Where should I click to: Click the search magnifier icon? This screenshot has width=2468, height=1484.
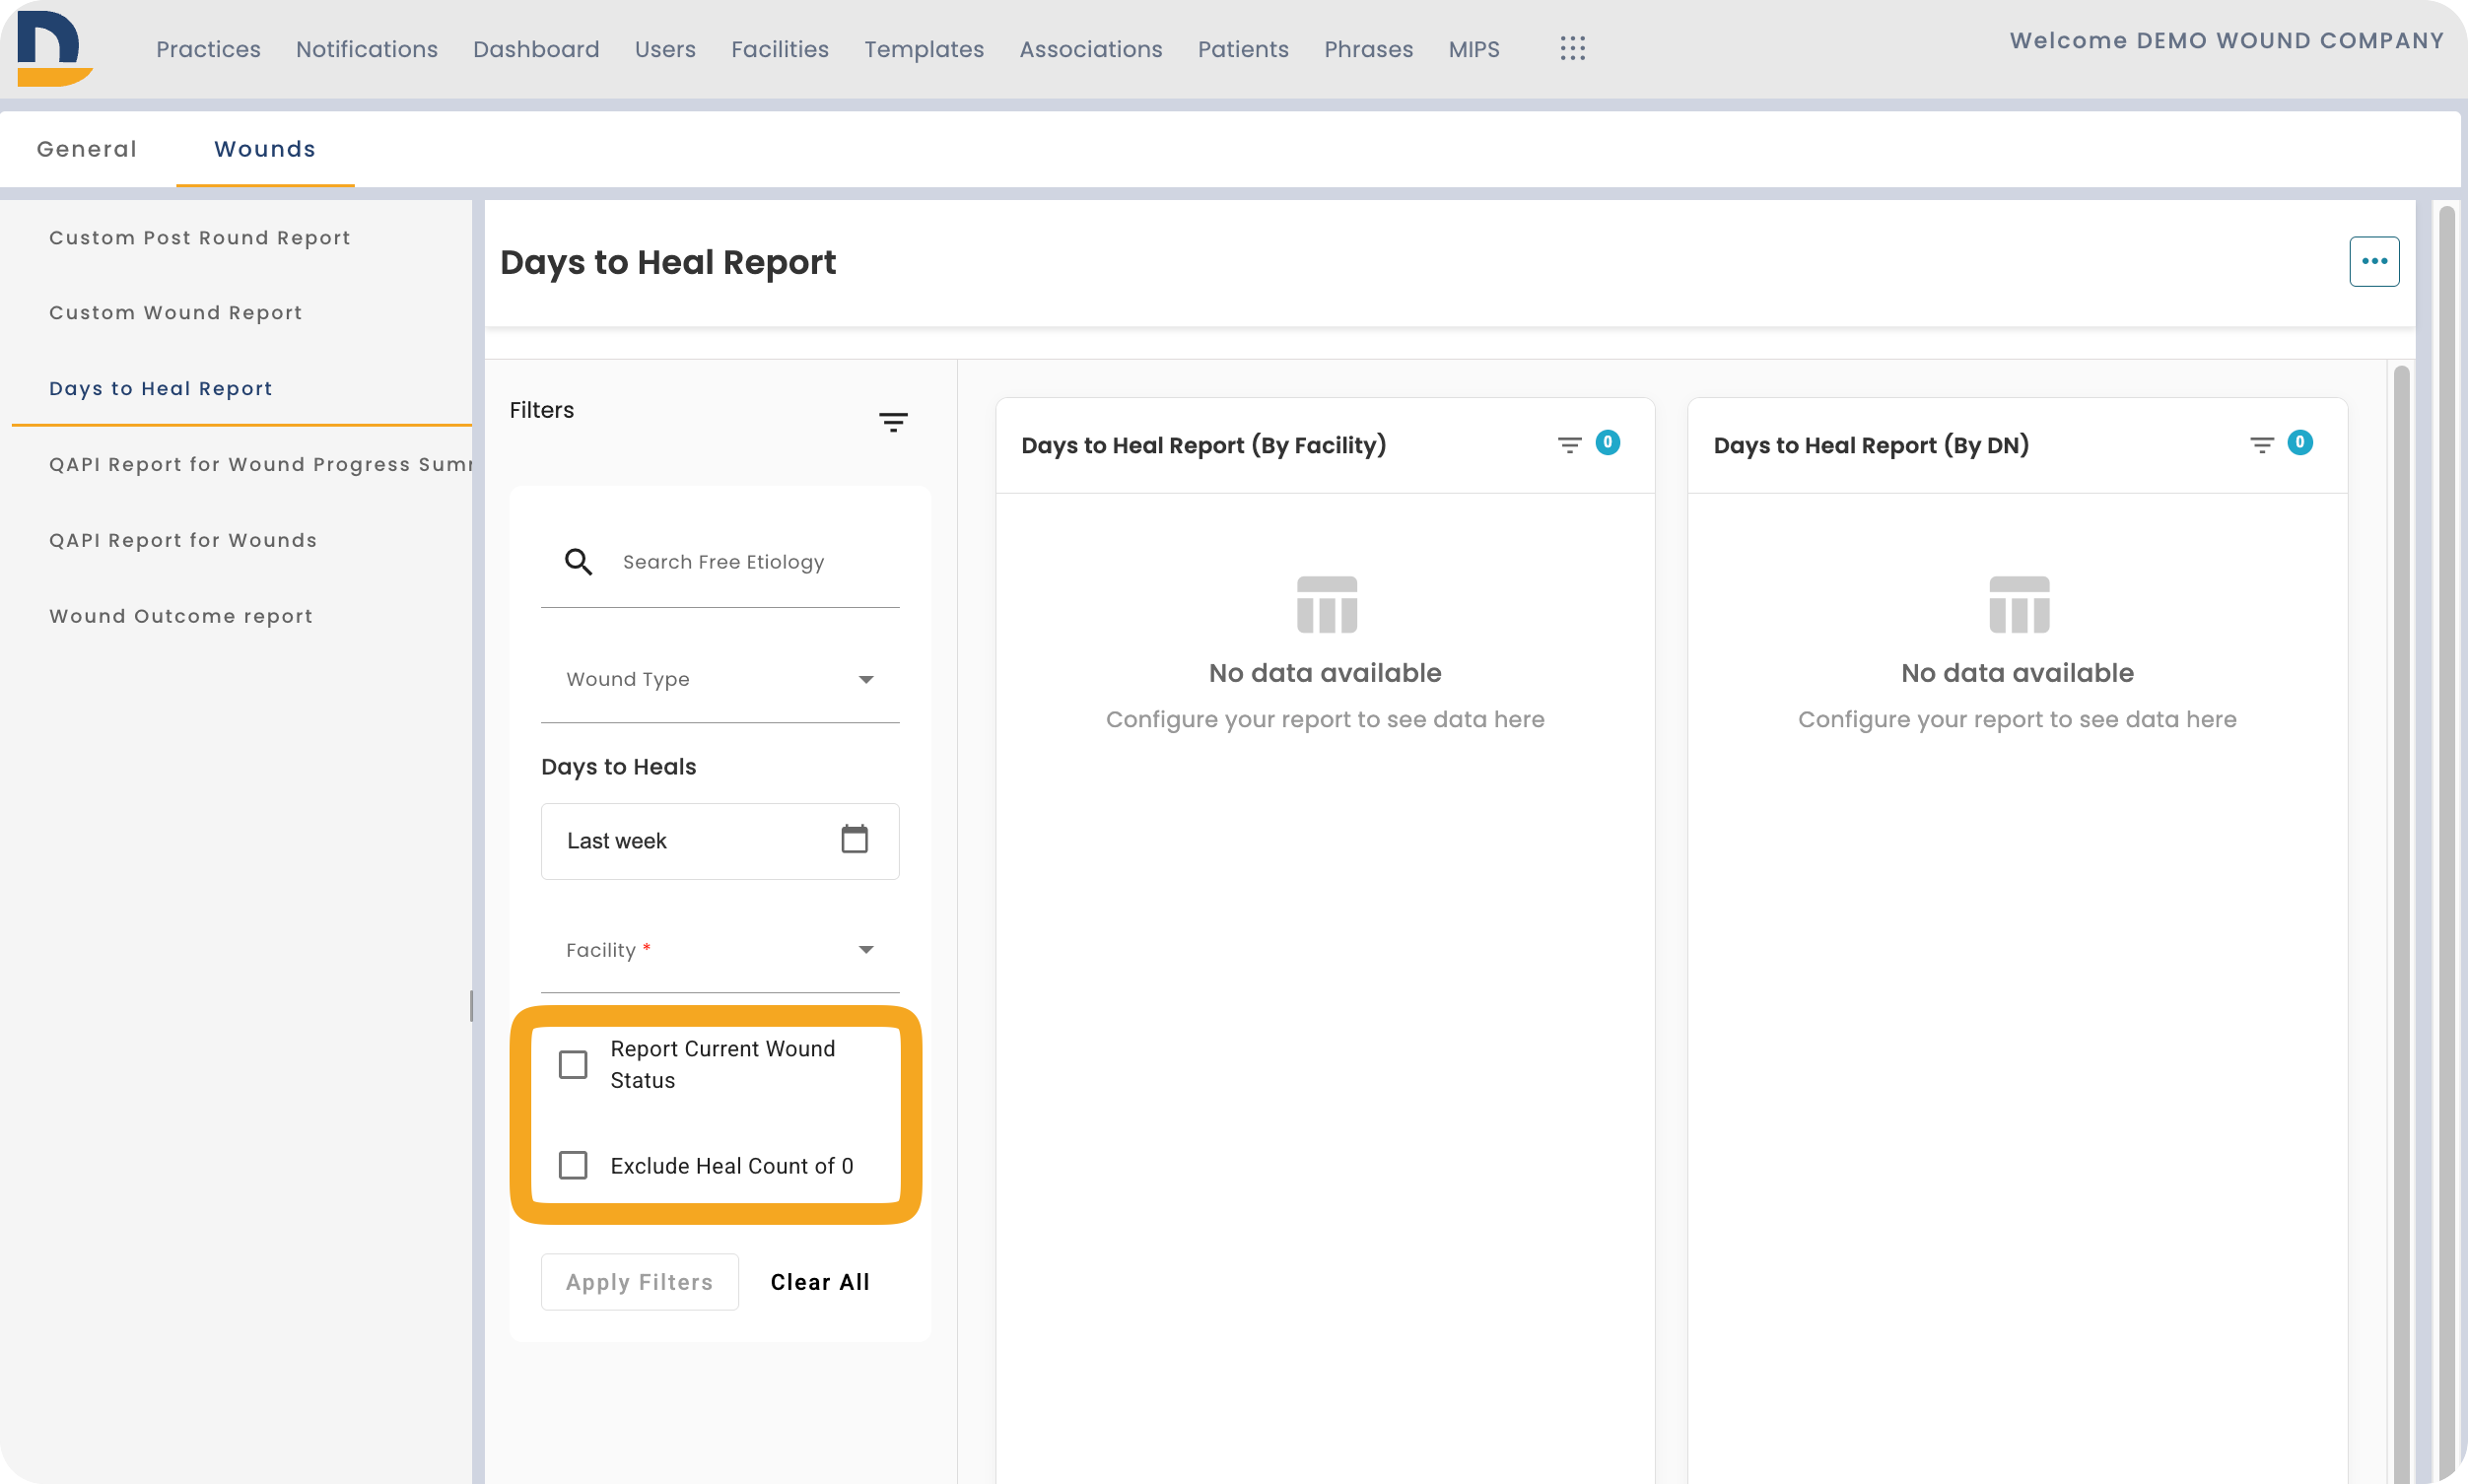coord(578,562)
